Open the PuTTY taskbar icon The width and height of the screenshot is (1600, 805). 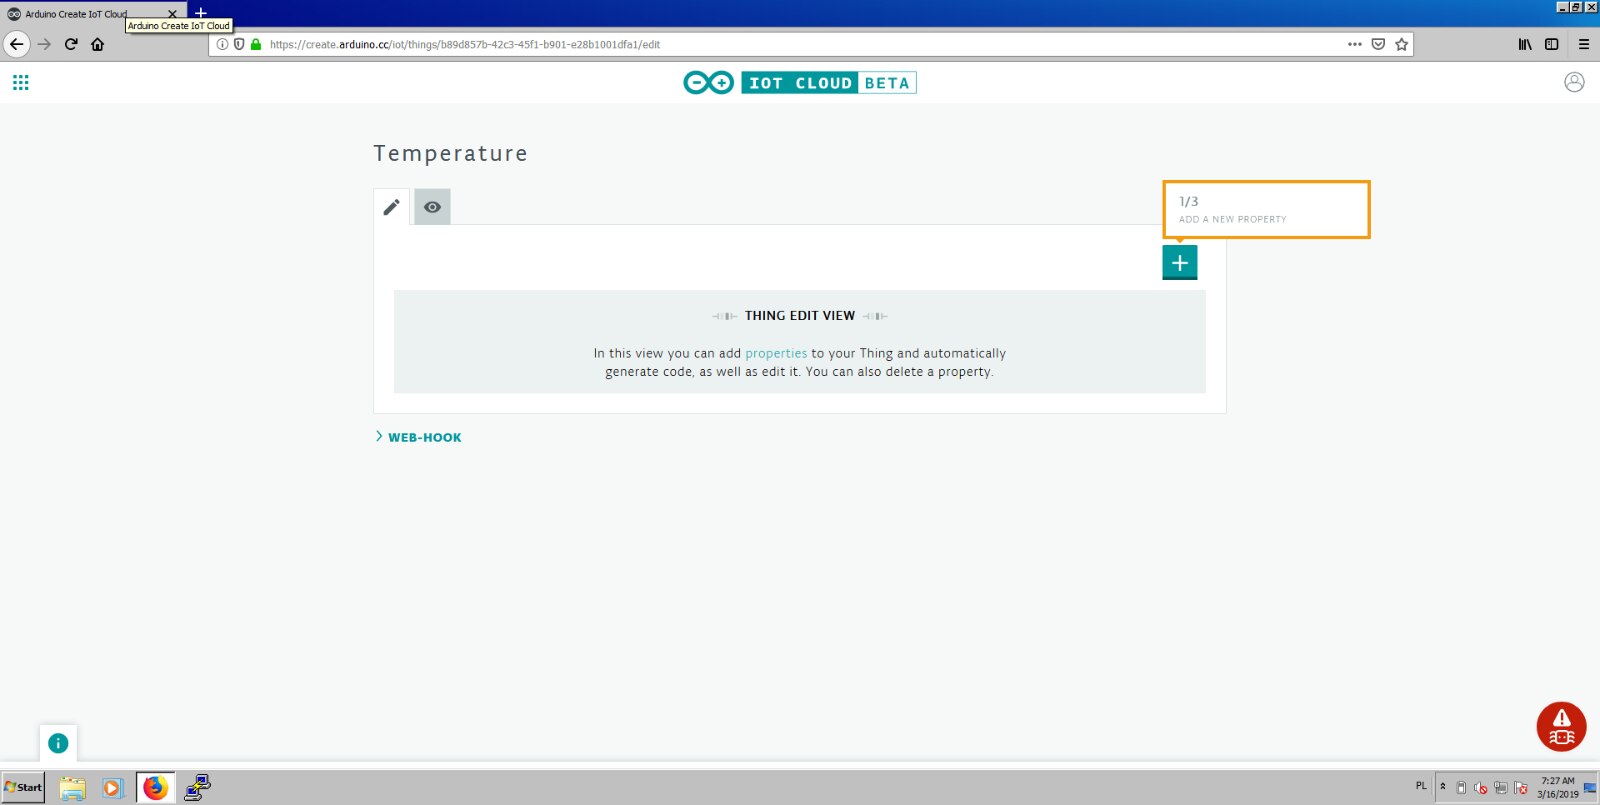tap(197, 788)
